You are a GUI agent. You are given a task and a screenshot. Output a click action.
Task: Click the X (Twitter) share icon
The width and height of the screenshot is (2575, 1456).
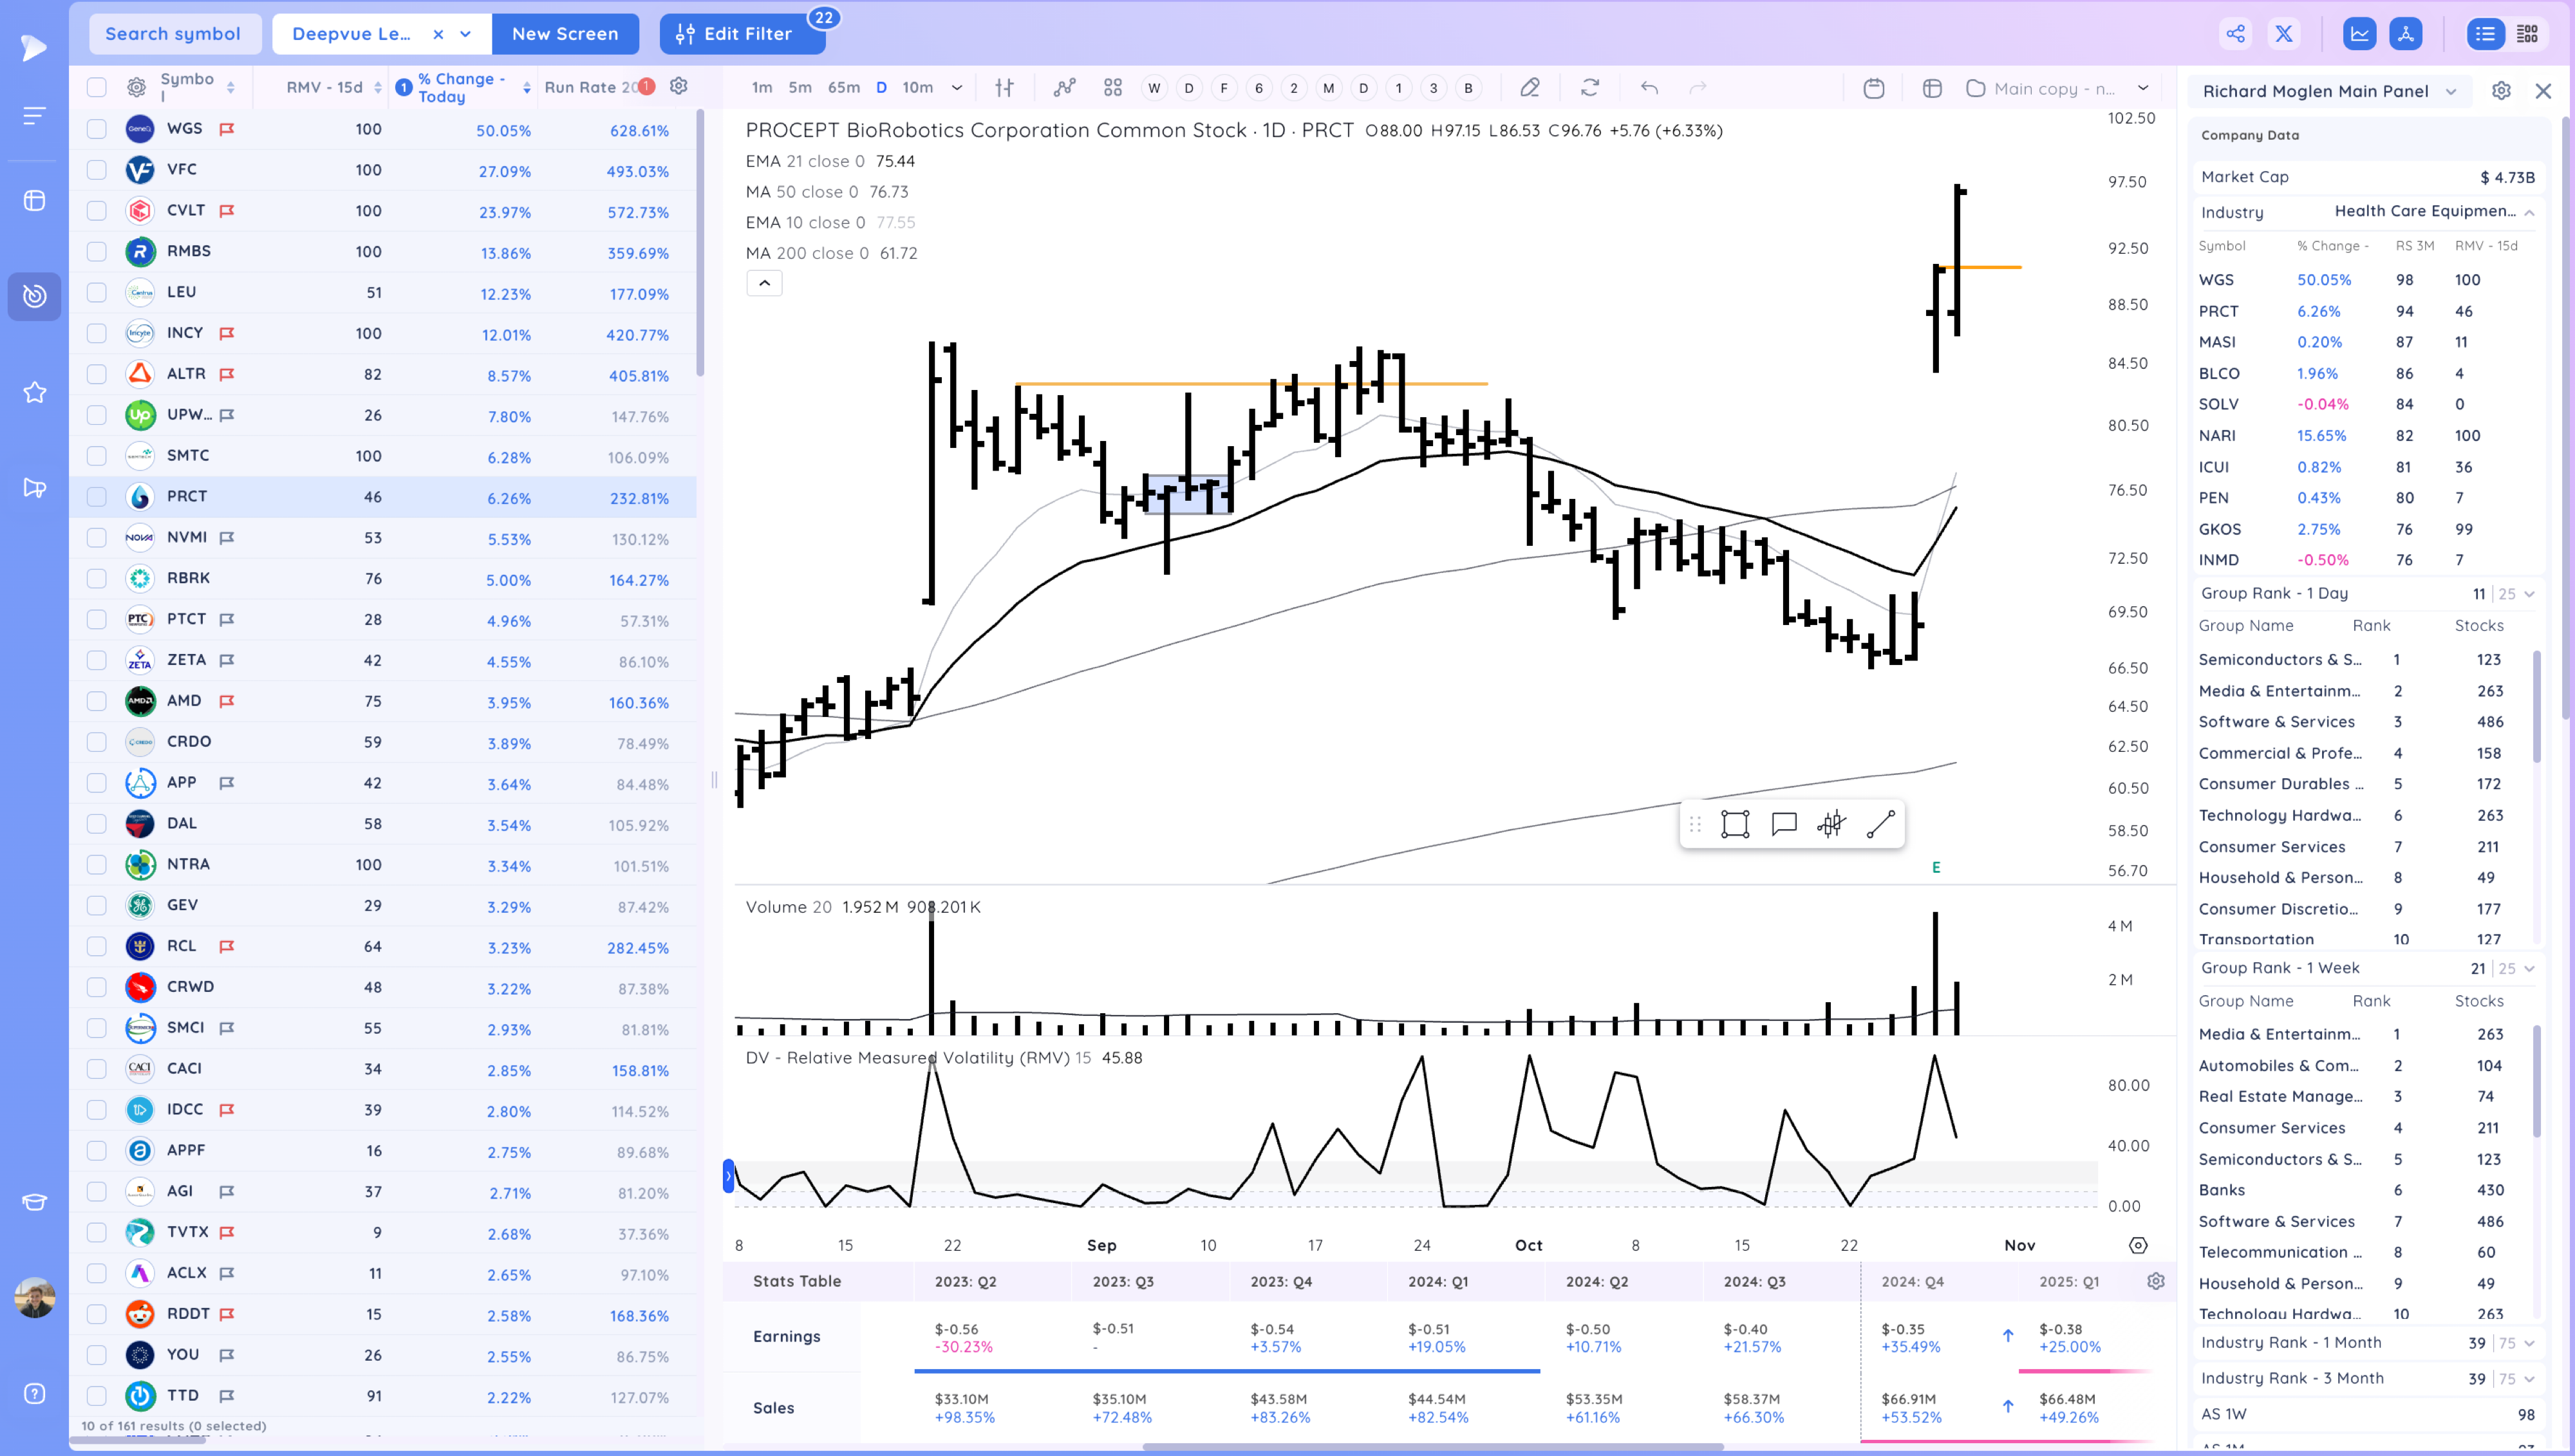pyautogui.click(x=2284, y=34)
